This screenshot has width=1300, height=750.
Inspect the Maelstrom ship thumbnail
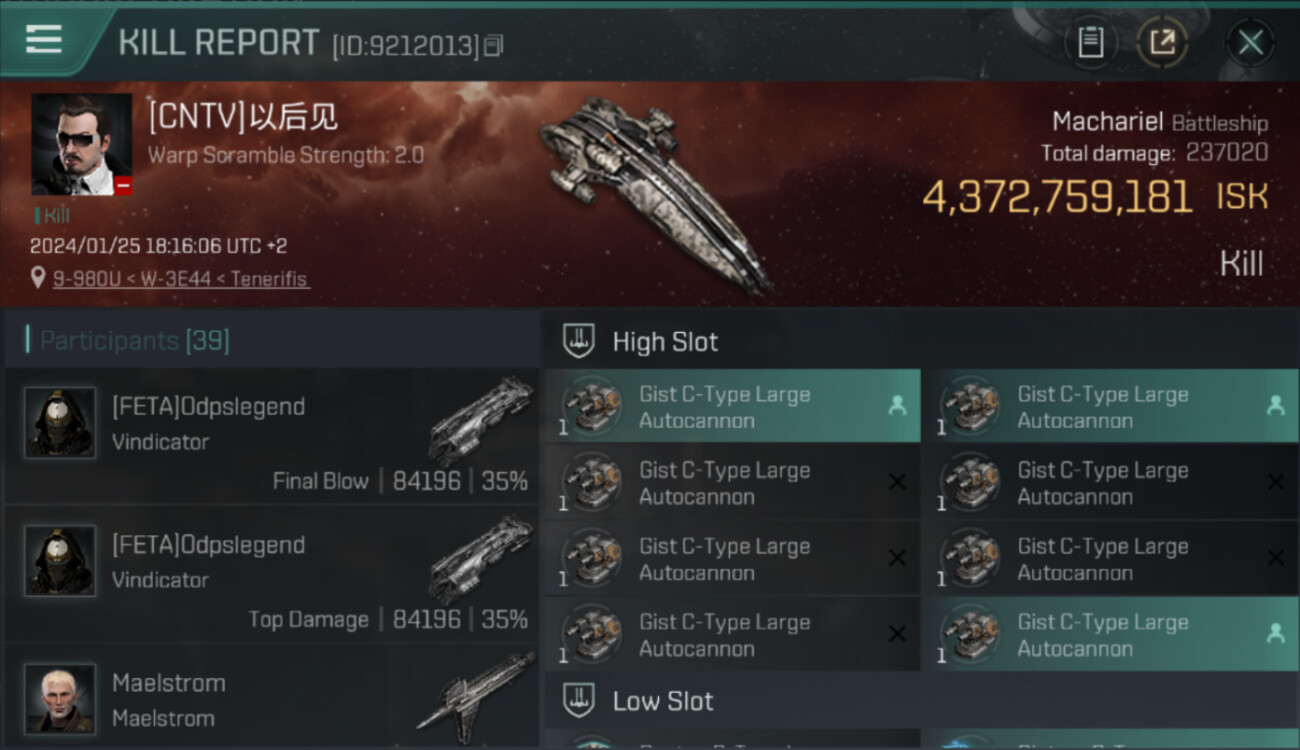[x=476, y=690]
